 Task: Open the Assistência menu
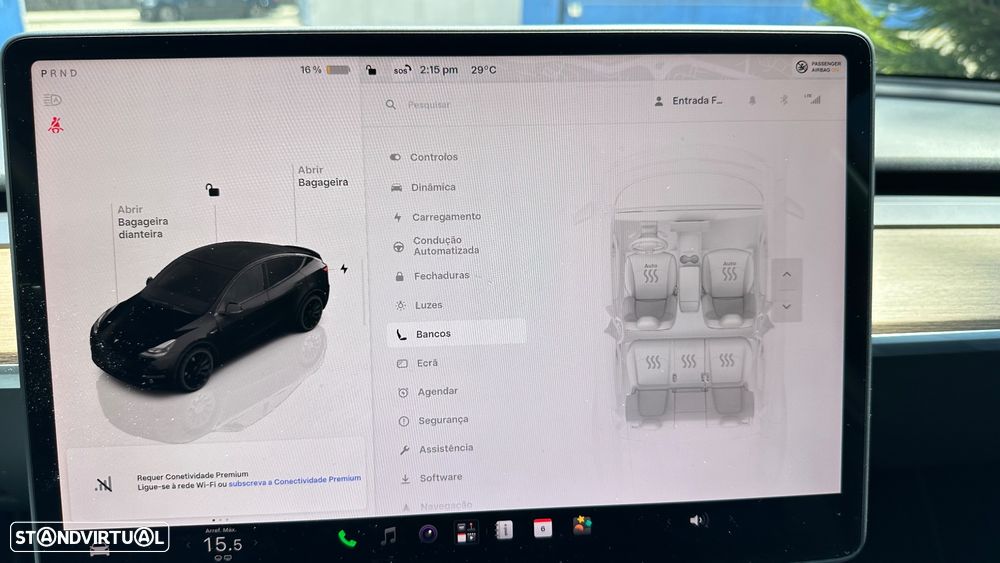tap(437, 449)
